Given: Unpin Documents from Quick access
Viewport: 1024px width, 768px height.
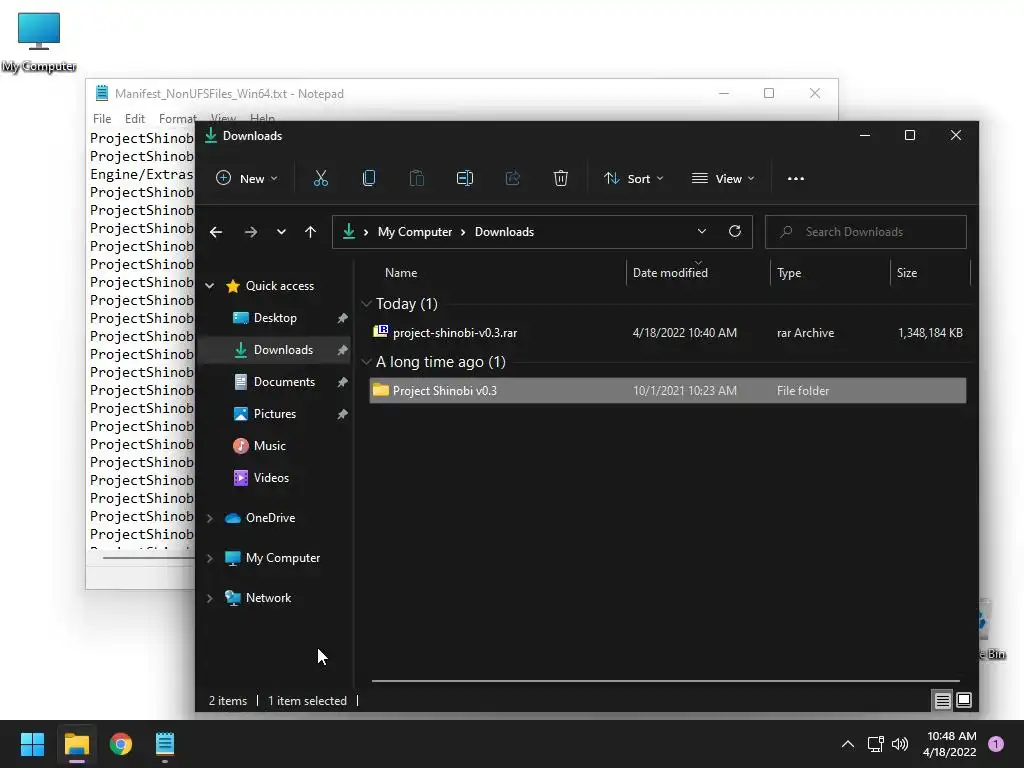Looking at the screenshot, I should 342,382.
